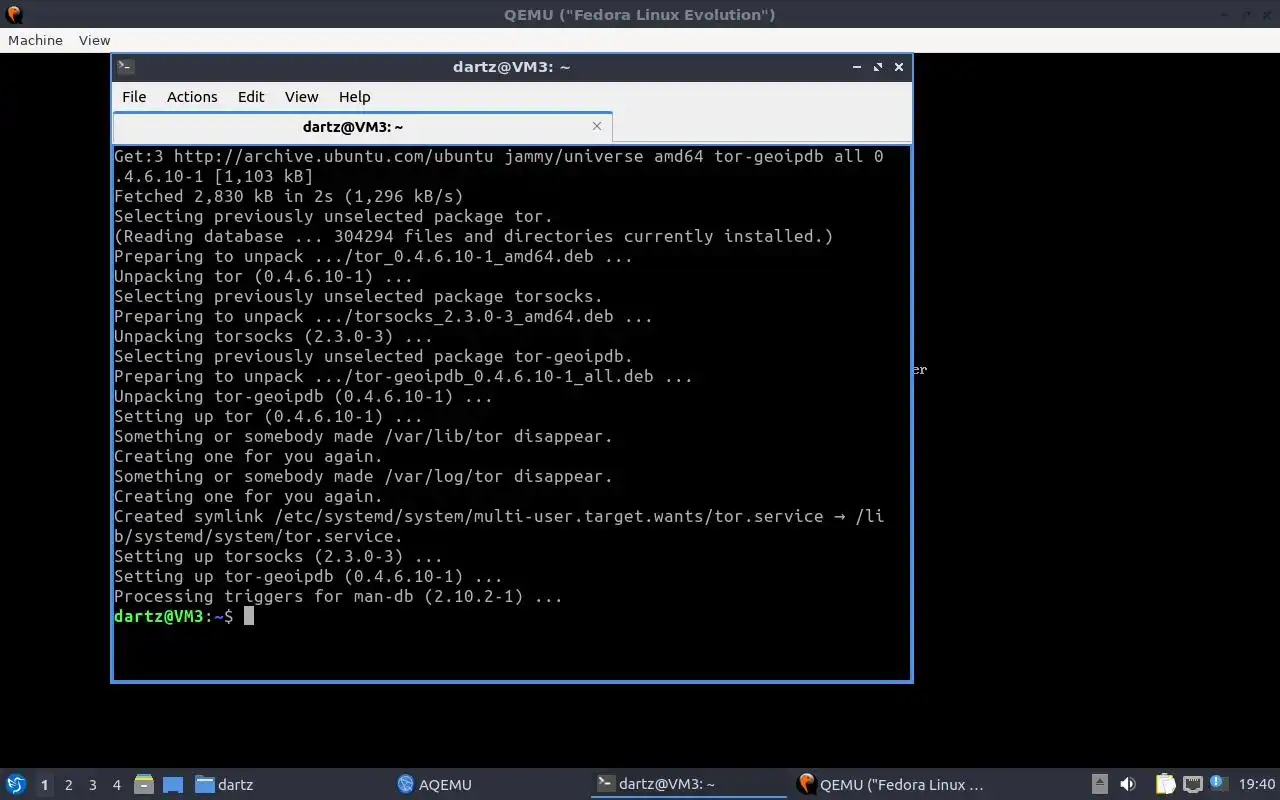This screenshot has width=1280, height=800.
Task: Minimize the terminal window
Action: [x=857, y=67]
